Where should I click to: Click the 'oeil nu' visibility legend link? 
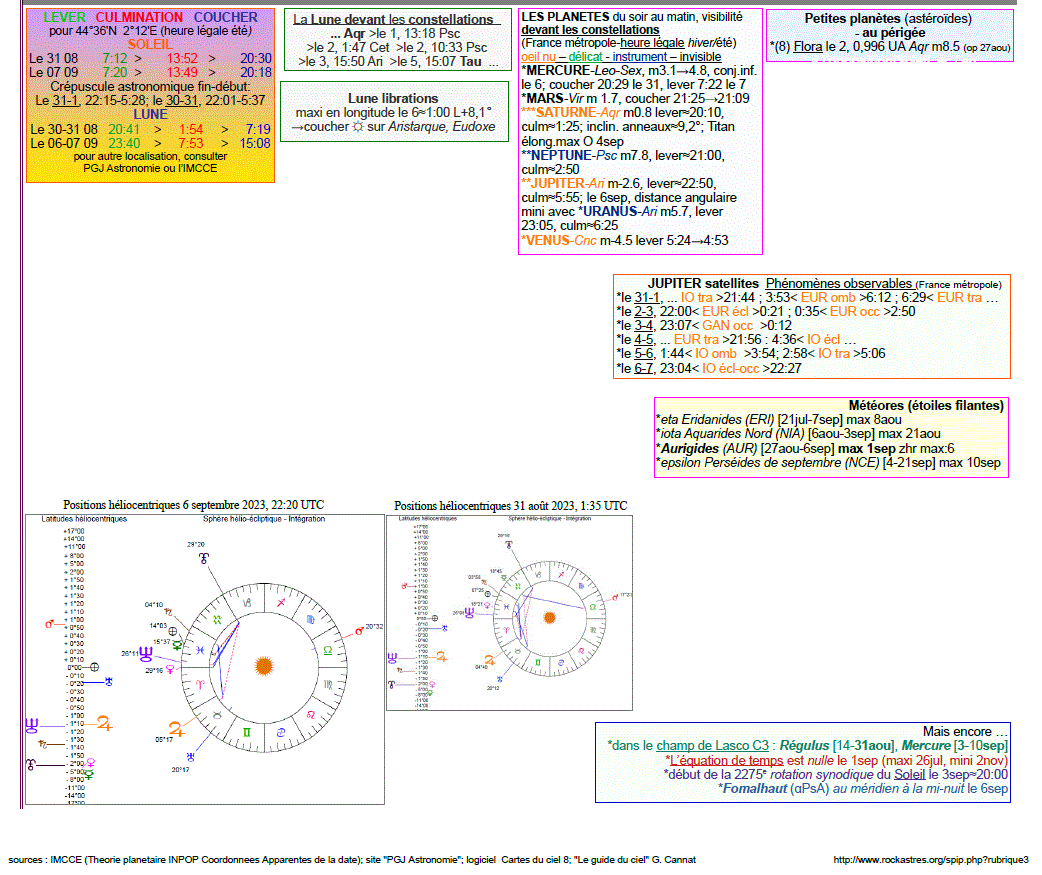point(538,57)
